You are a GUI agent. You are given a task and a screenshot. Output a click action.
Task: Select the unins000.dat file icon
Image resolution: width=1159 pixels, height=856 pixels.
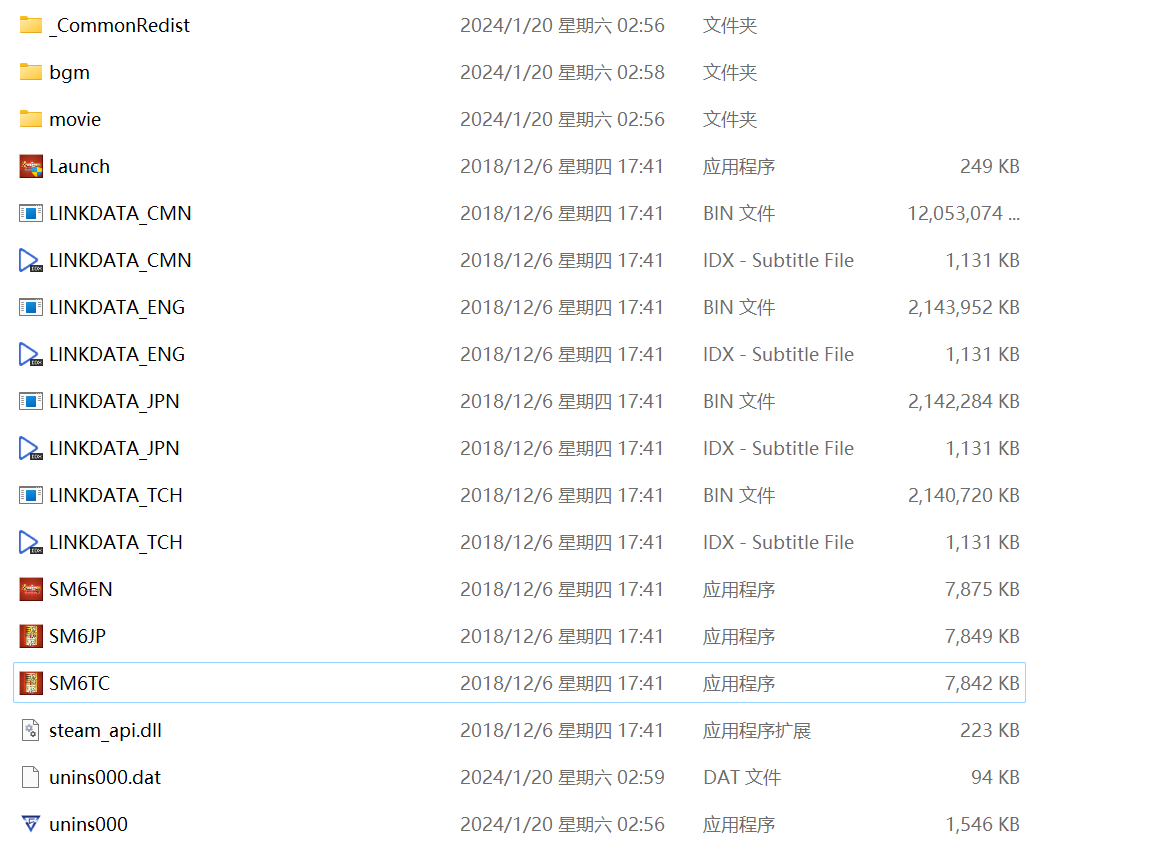tap(31, 777)
